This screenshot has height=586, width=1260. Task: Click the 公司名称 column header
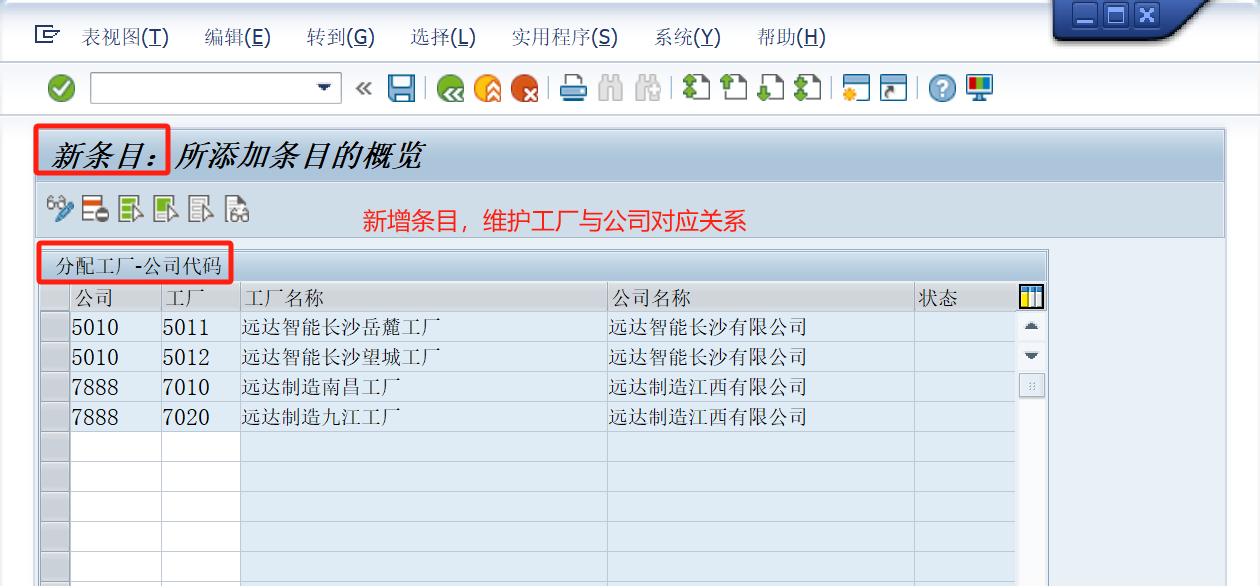[761, 298]
